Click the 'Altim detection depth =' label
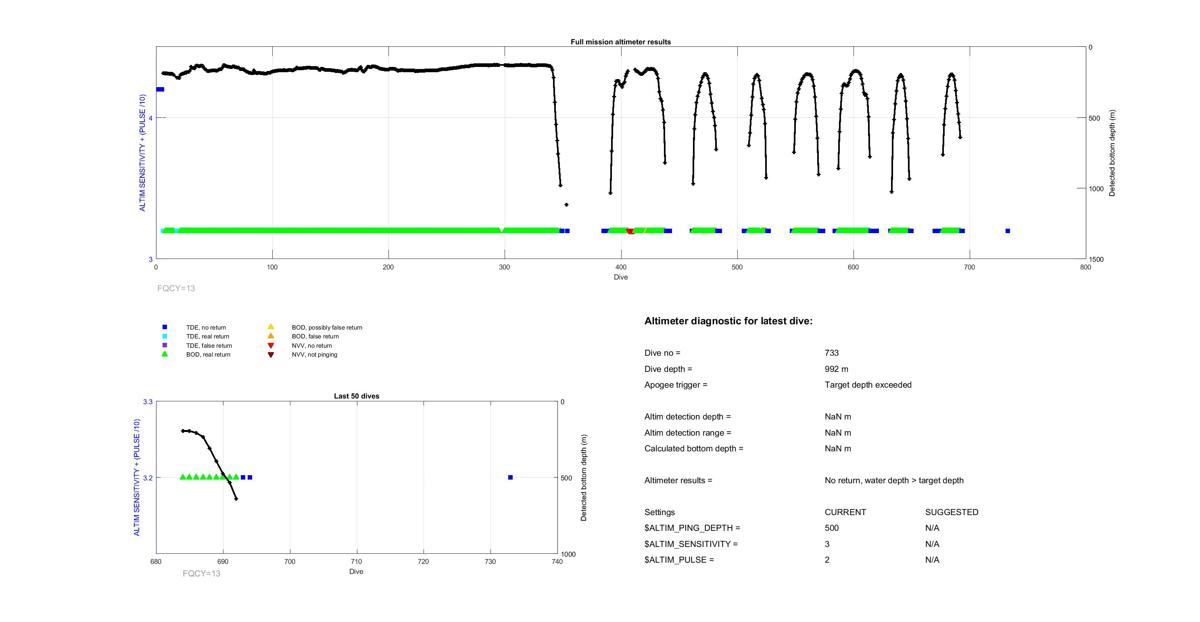 (688, 417)
